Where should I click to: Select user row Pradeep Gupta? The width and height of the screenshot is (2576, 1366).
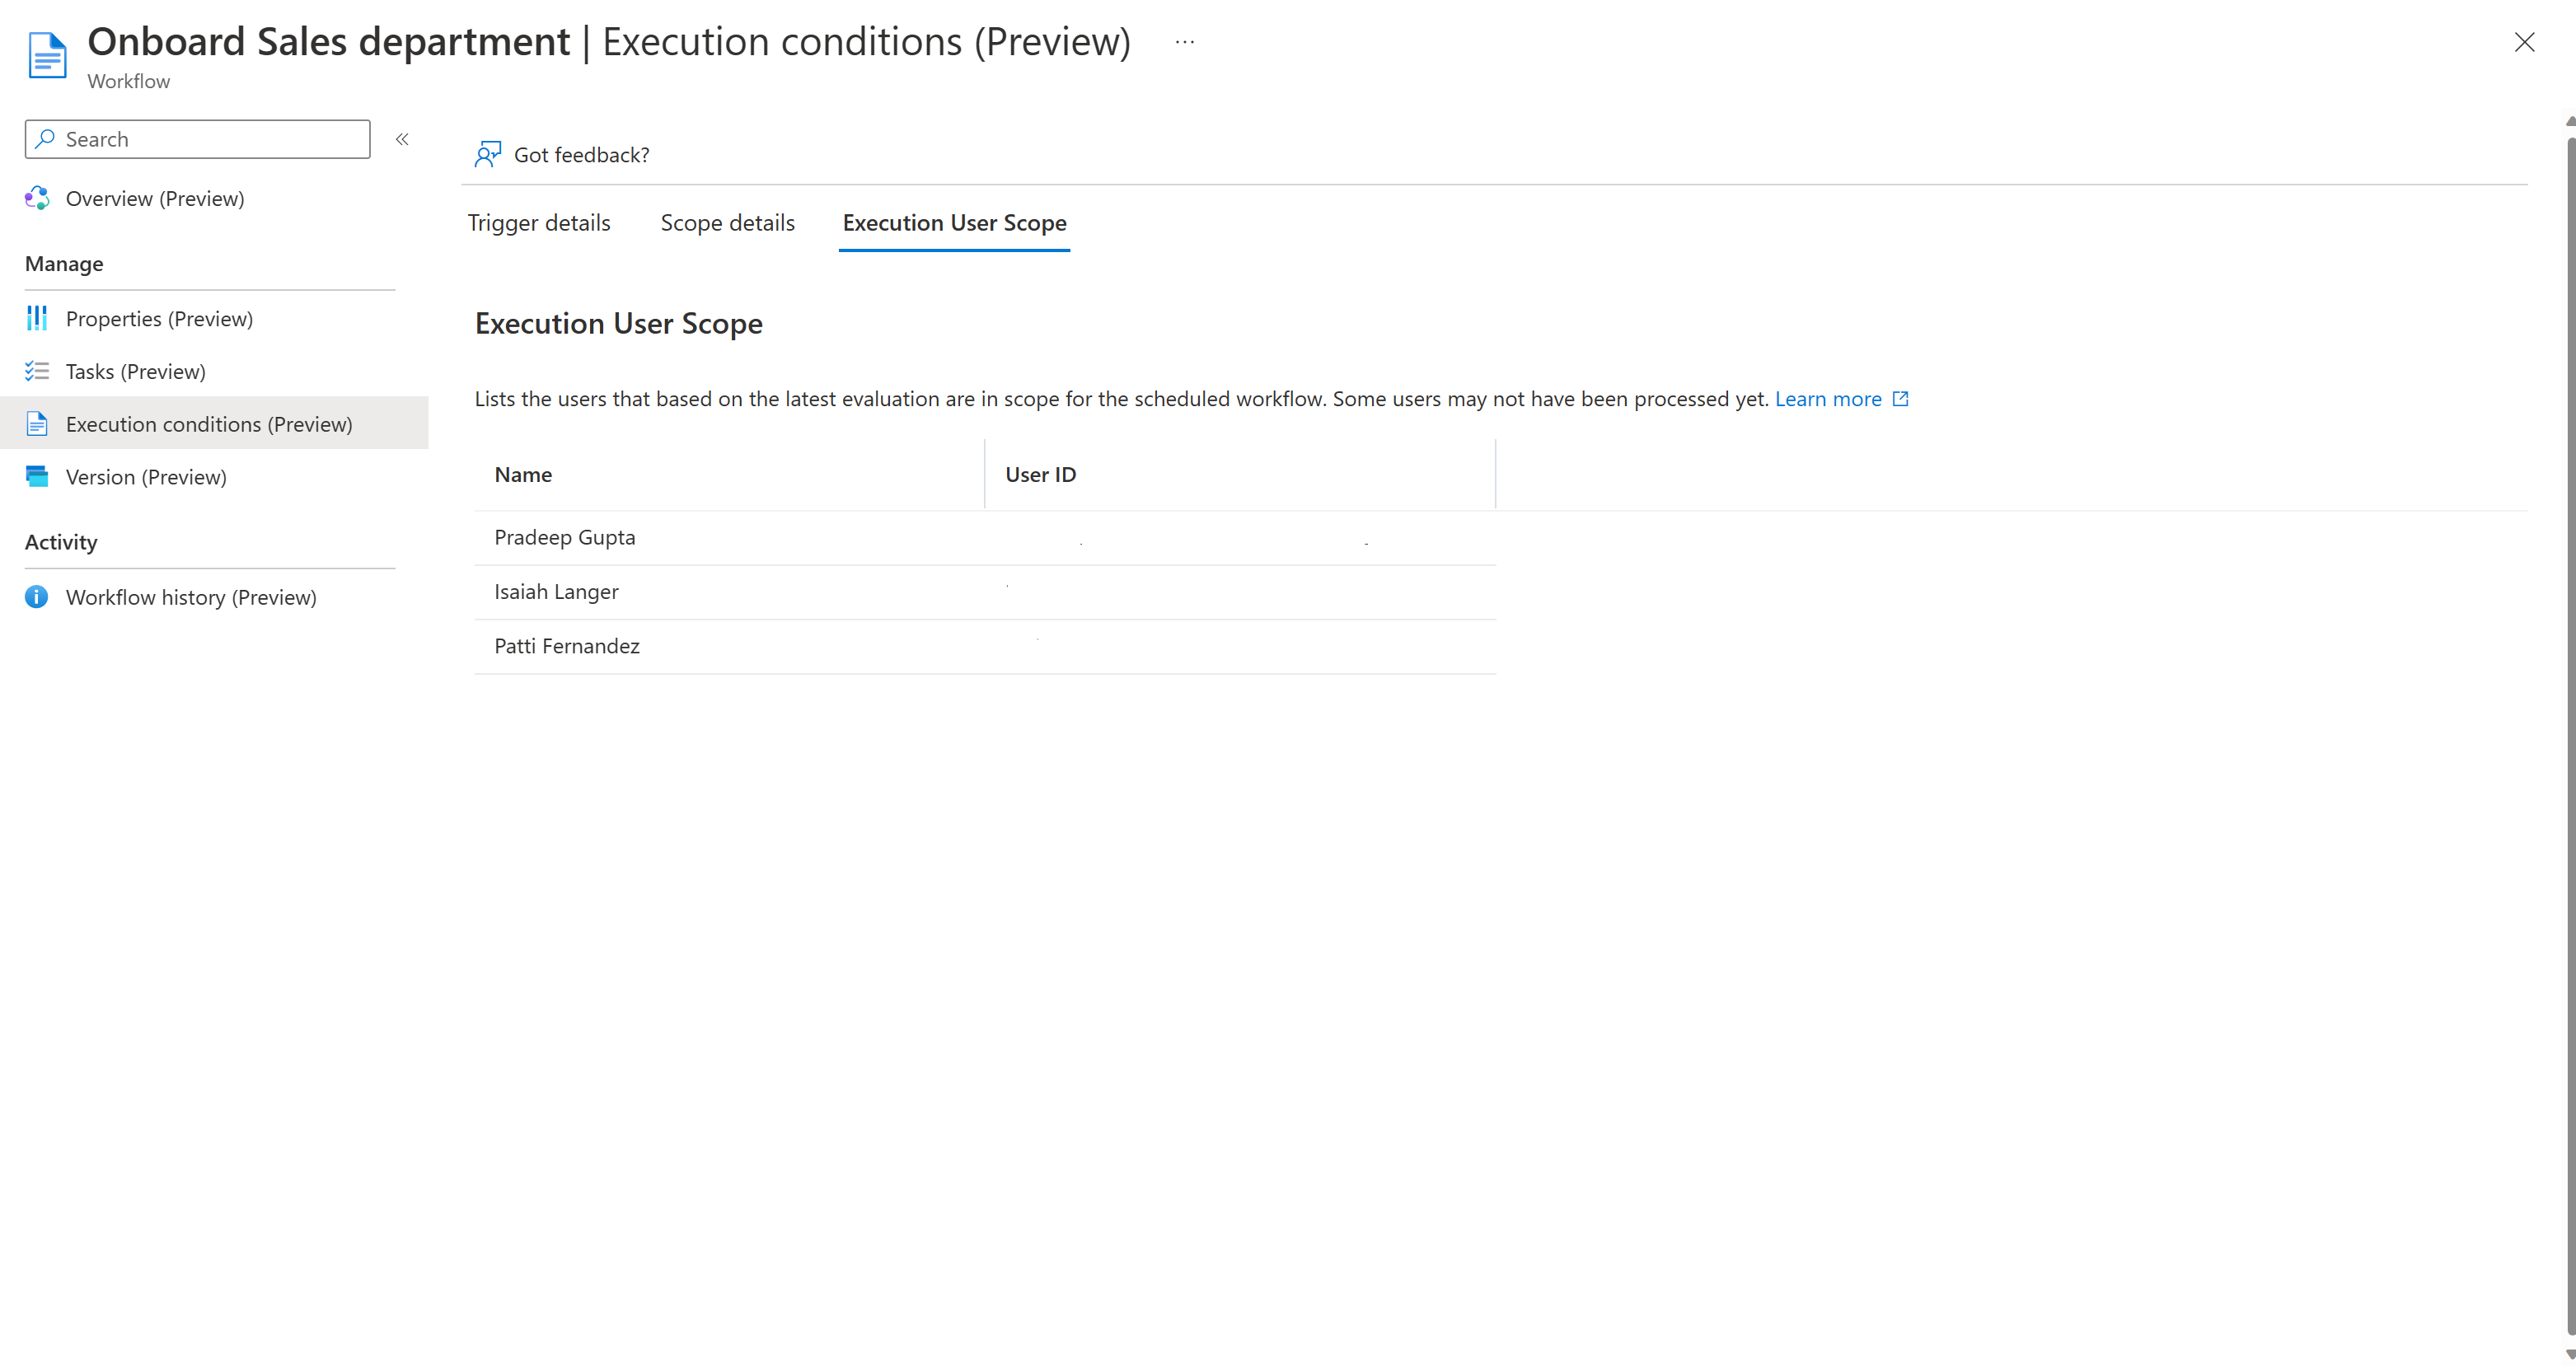point(983,536)
